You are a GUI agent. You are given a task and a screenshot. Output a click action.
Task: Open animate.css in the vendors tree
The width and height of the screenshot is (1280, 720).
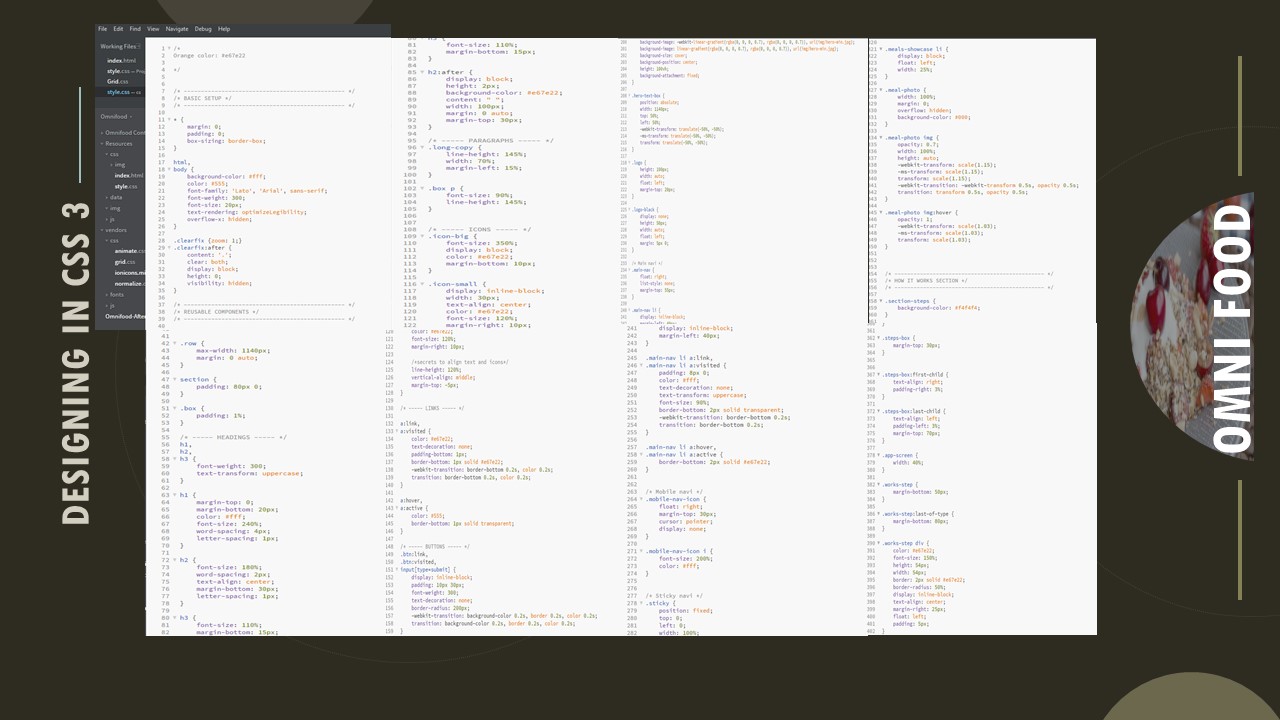[127, 251]
